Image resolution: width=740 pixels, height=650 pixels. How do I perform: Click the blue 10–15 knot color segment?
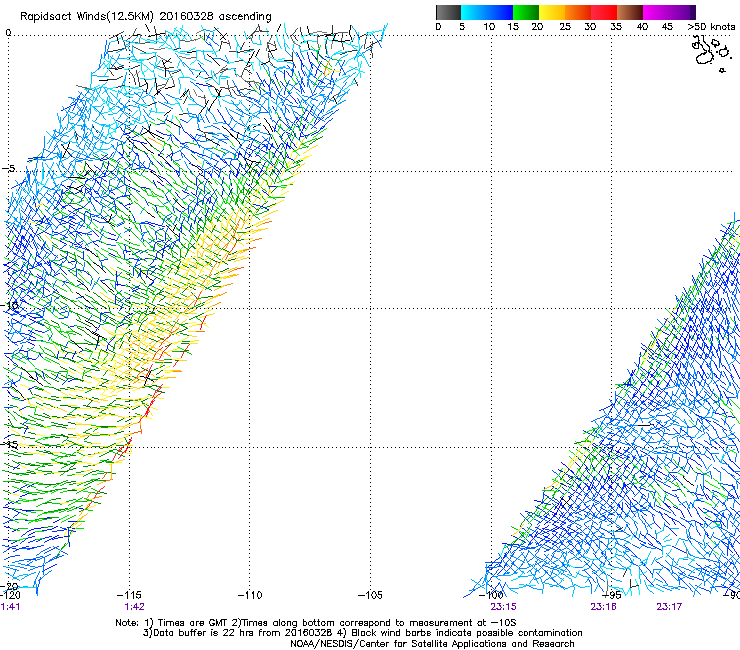(x=500, y=12)
